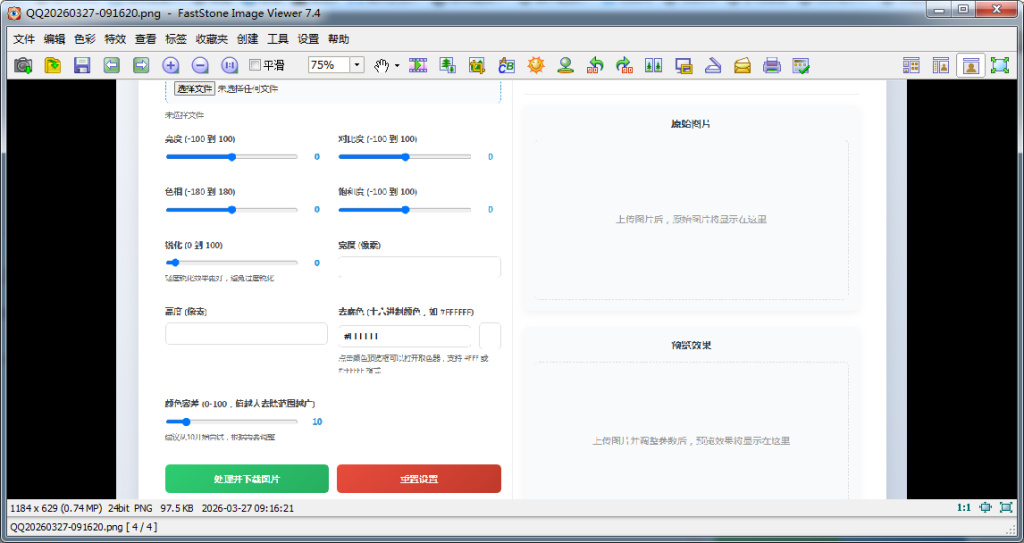The width and height of the screenshot is (1024, 543).
Task: Open the 创建 menu
Action: pos(248,39)
